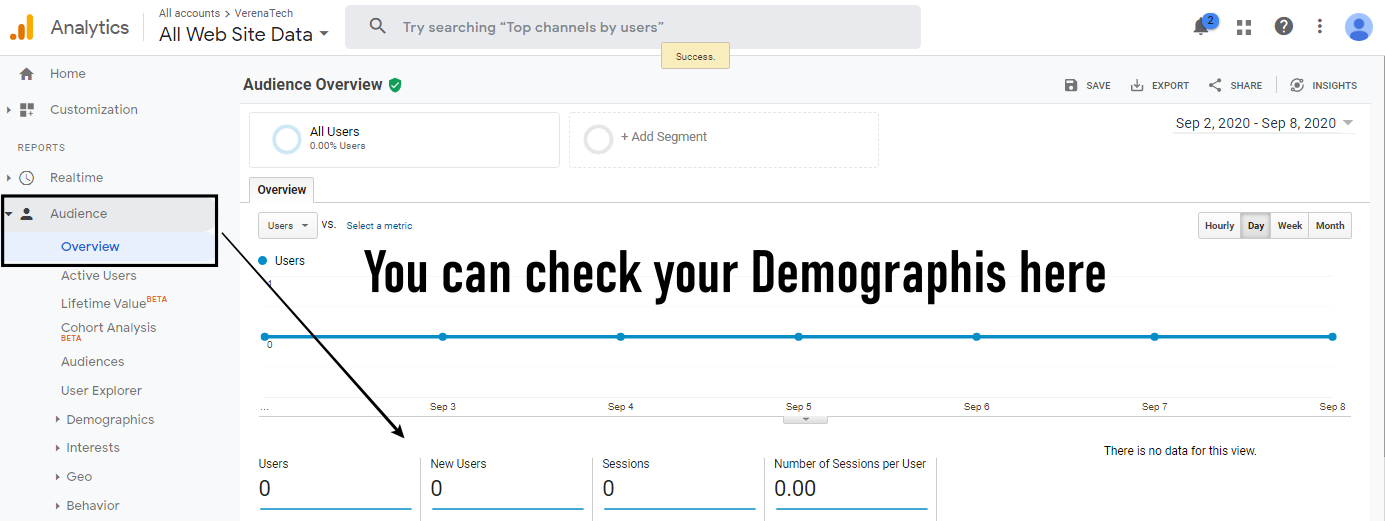Switch chart granularity to Month
This screenshot has height=521, width=1385.
click(x=1330, y=226)
